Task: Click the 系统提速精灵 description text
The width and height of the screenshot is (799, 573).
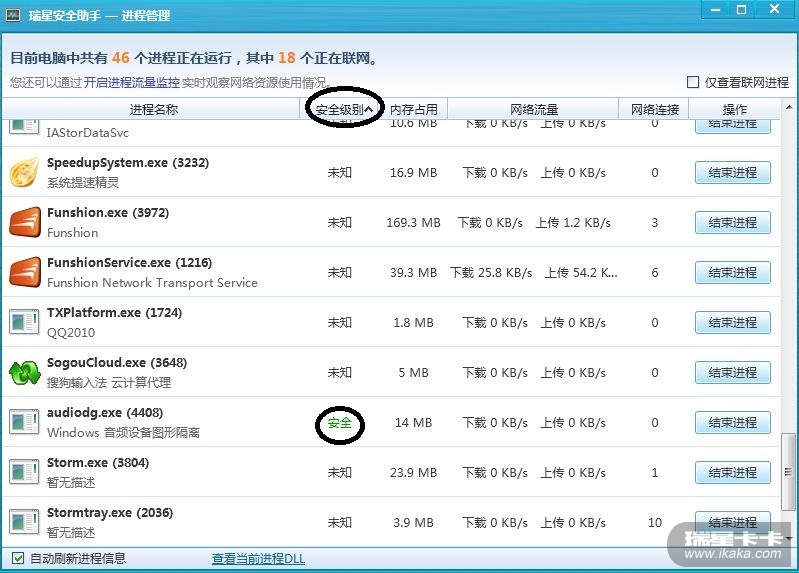Action: (x=83, y=183)
